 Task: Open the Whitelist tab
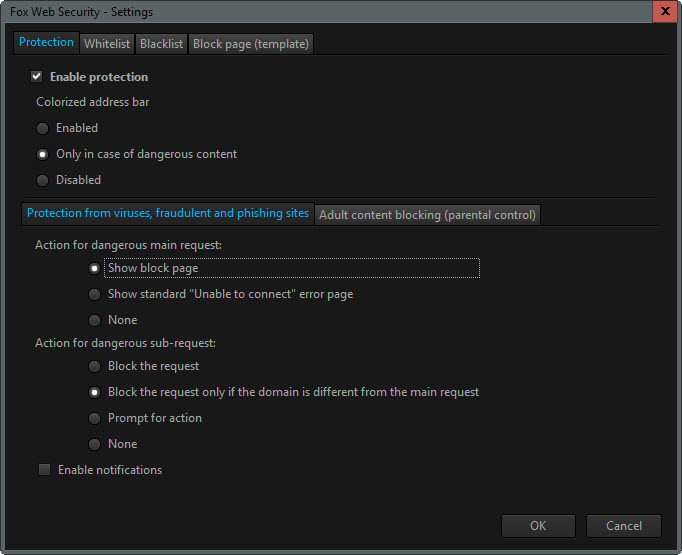[107, 44]
